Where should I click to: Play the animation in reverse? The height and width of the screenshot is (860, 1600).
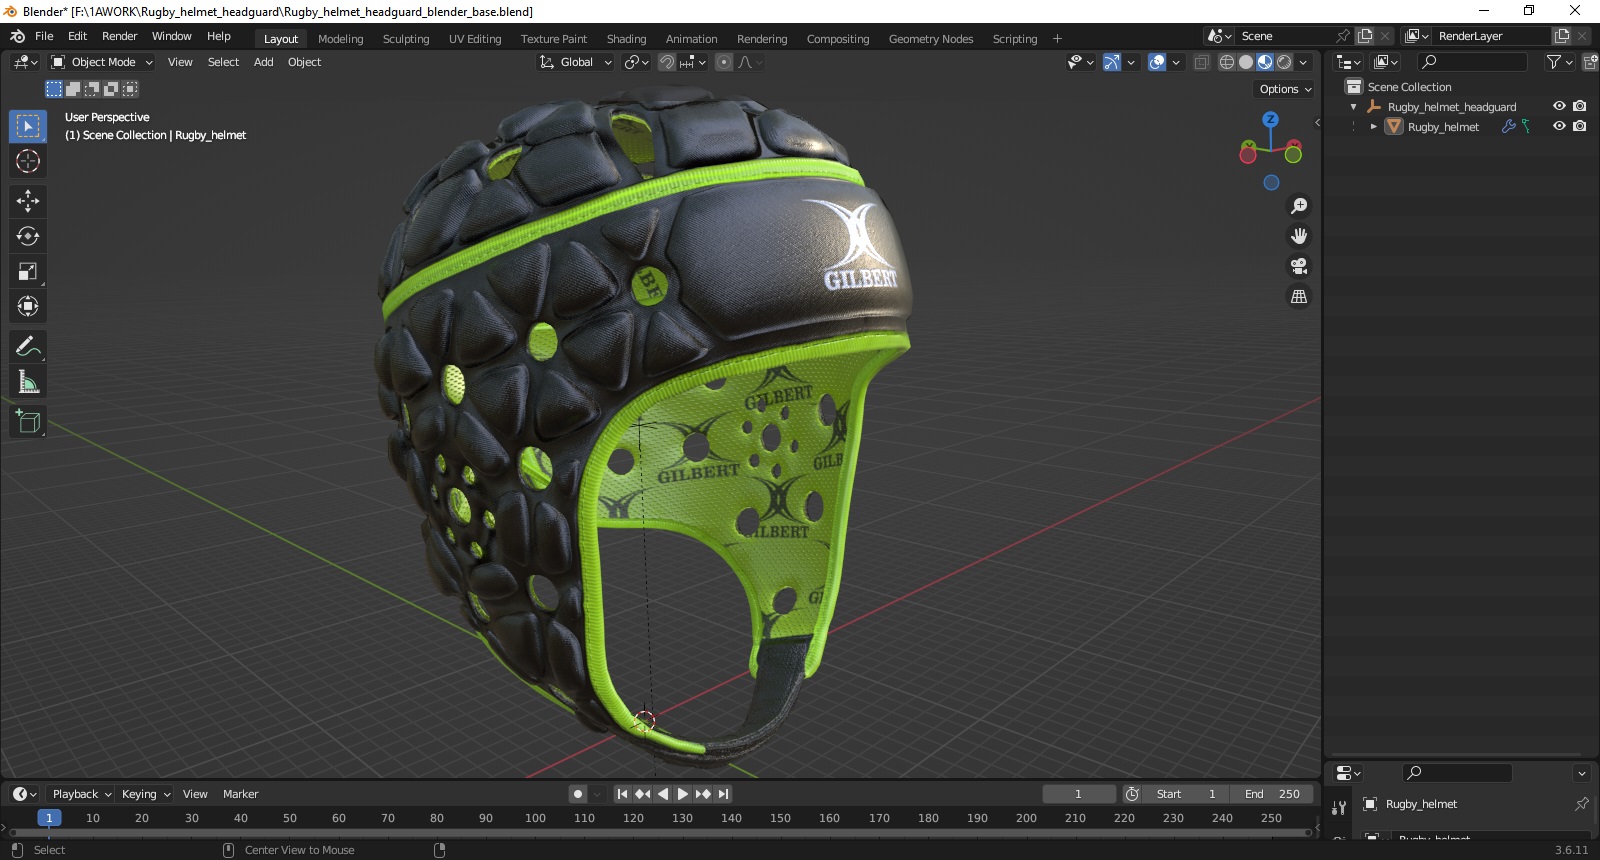pyautogui.click(x=663, y=794)
